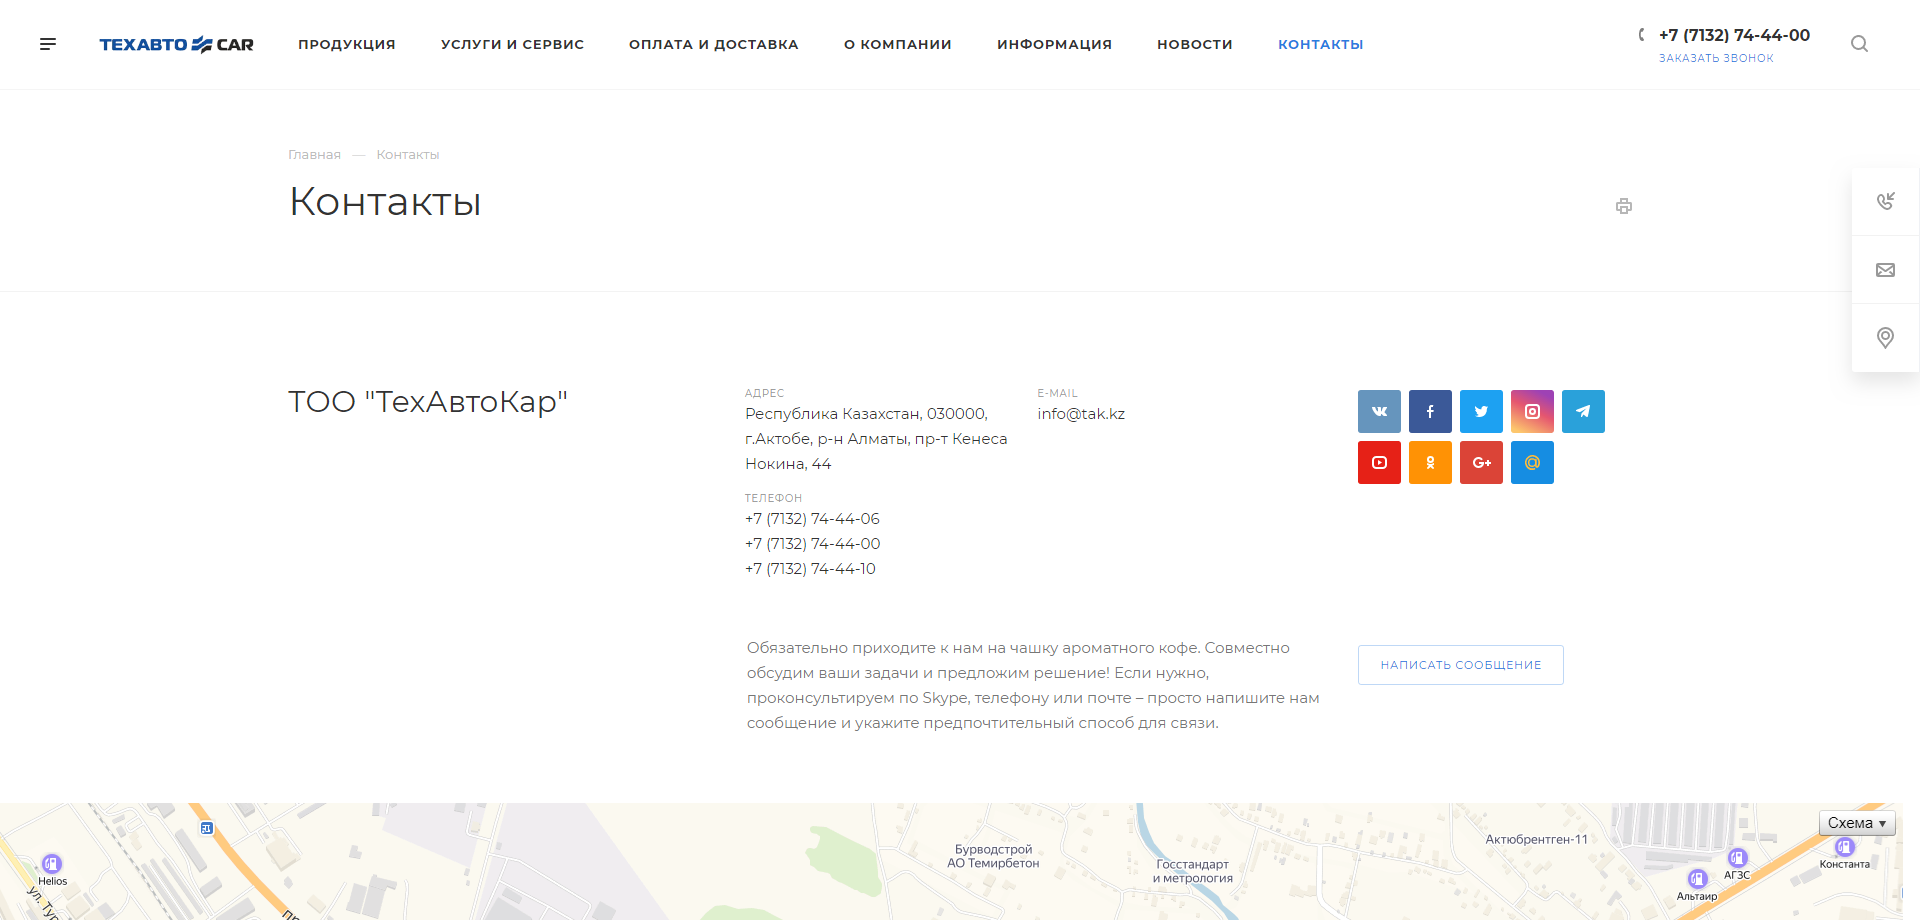Click the print page icon

[x=1623, y=206]
